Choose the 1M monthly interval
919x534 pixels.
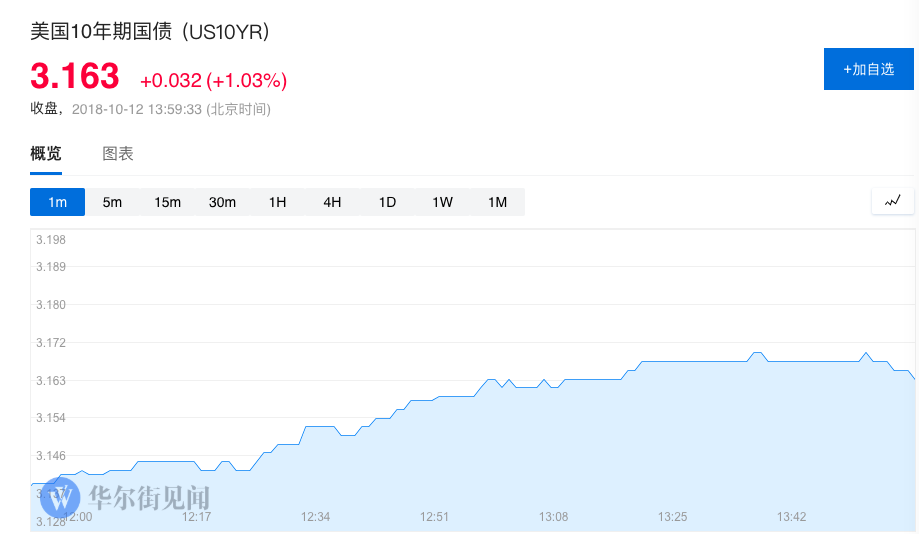point(497,202)
